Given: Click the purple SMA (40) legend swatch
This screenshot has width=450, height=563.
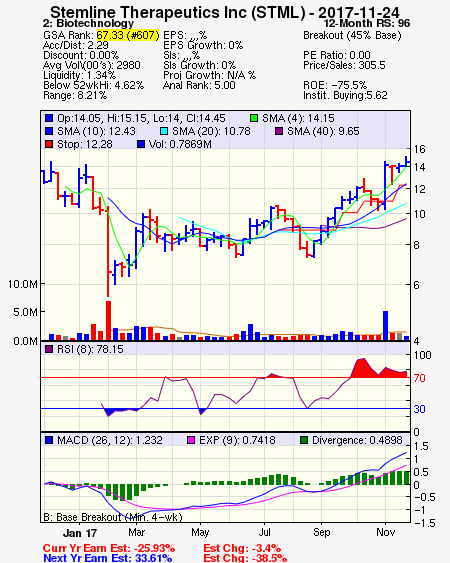Looking at the screenshot, I should pos(279,131).
